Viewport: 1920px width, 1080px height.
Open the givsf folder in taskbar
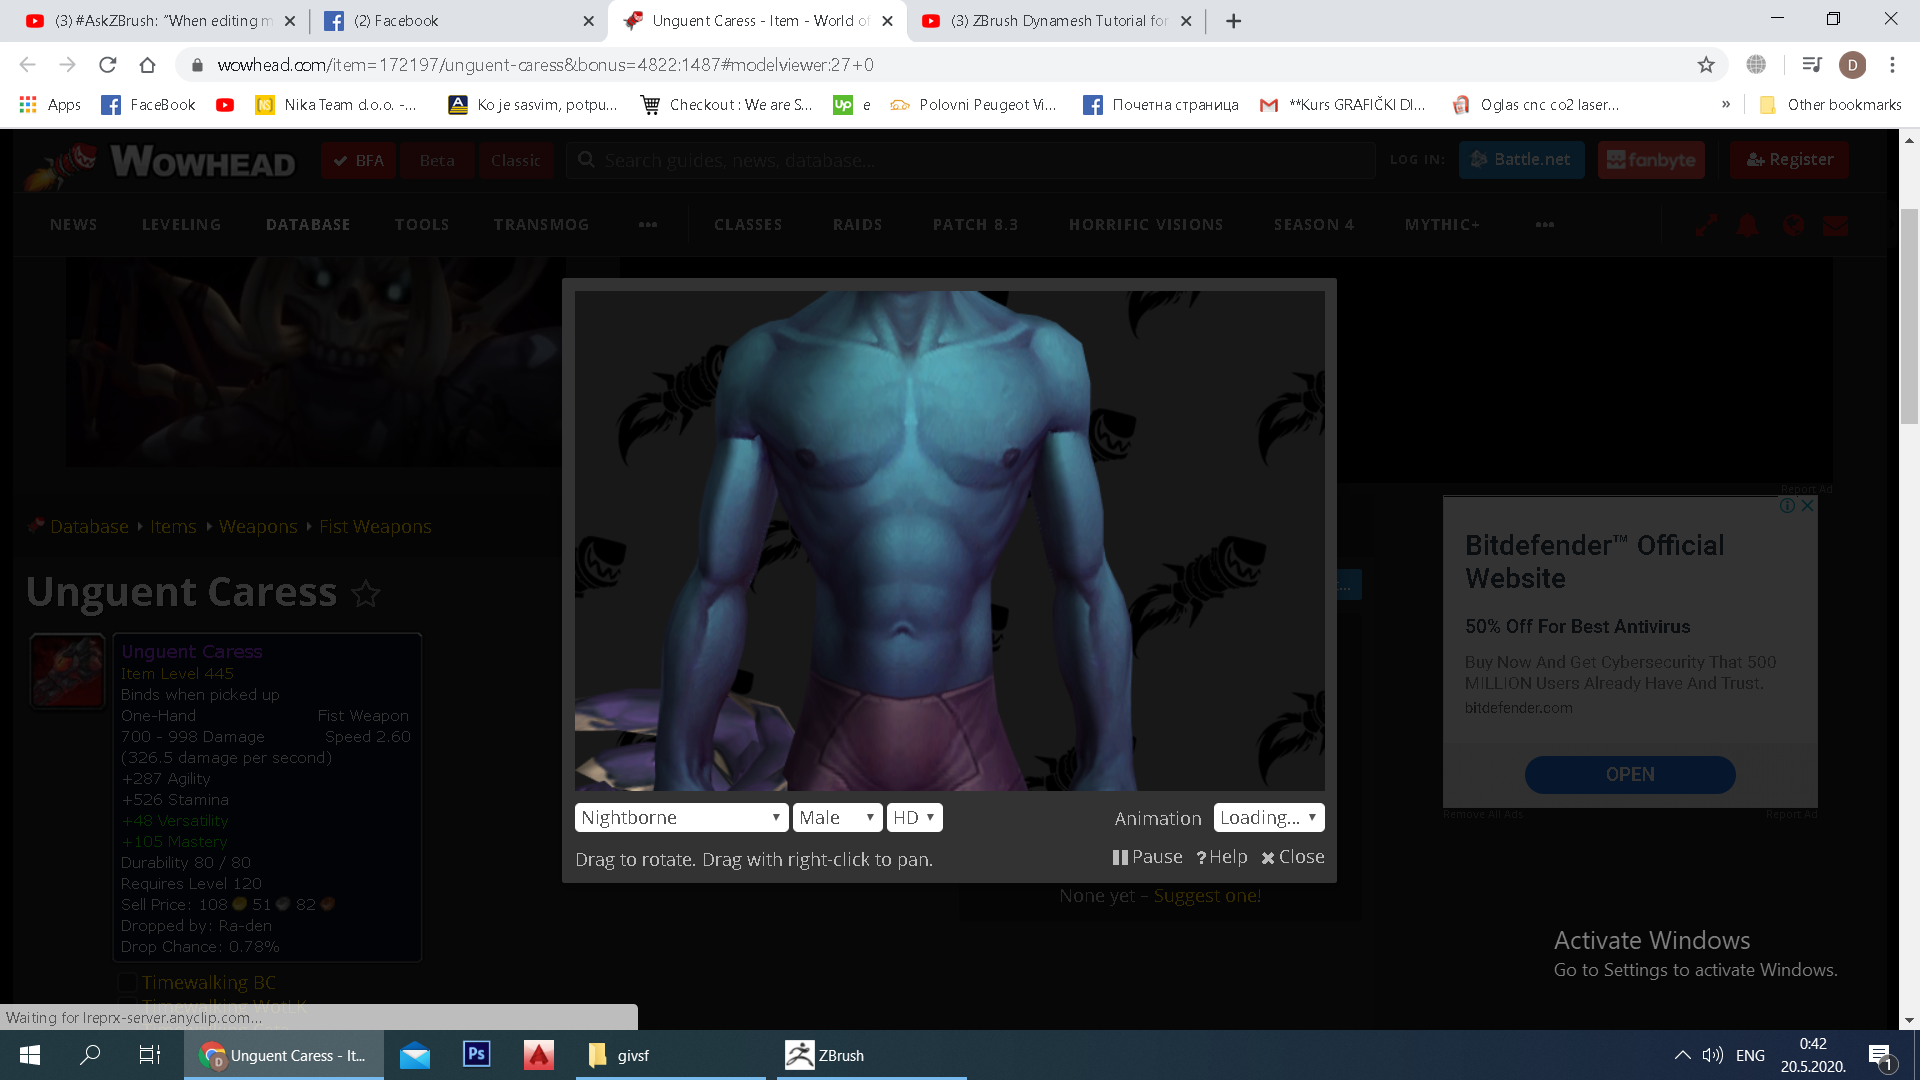click(670, 1055)
